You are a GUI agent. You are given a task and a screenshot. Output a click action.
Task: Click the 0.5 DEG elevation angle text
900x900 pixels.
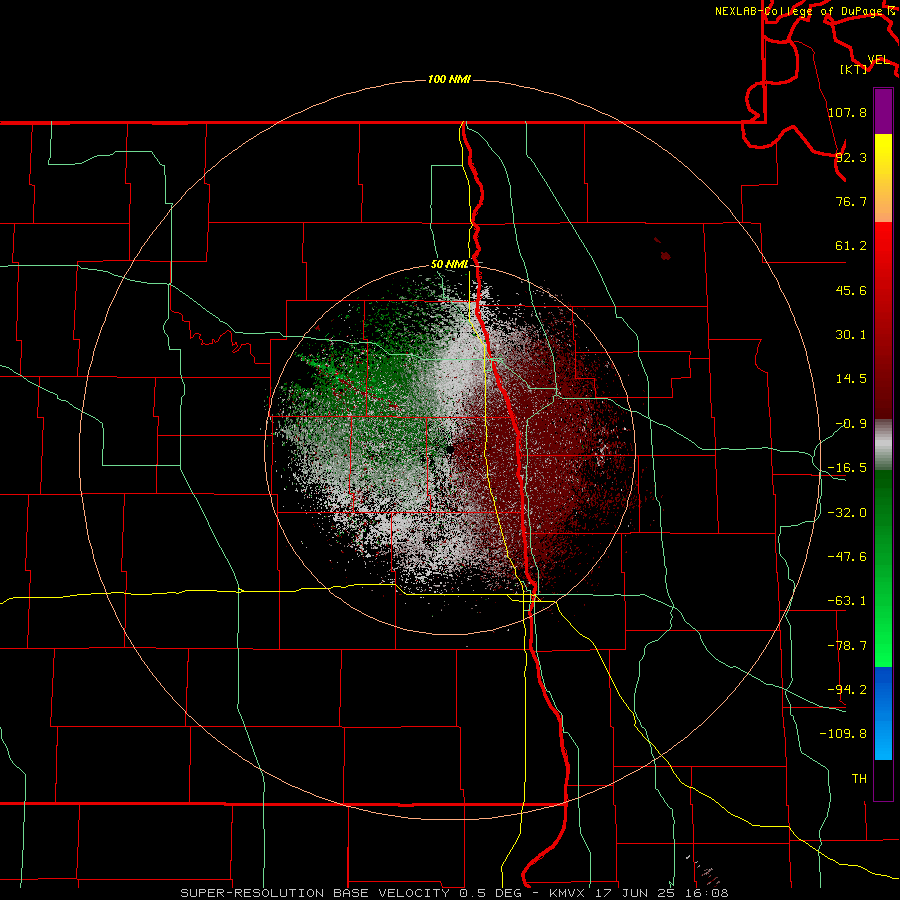[490, 893]
